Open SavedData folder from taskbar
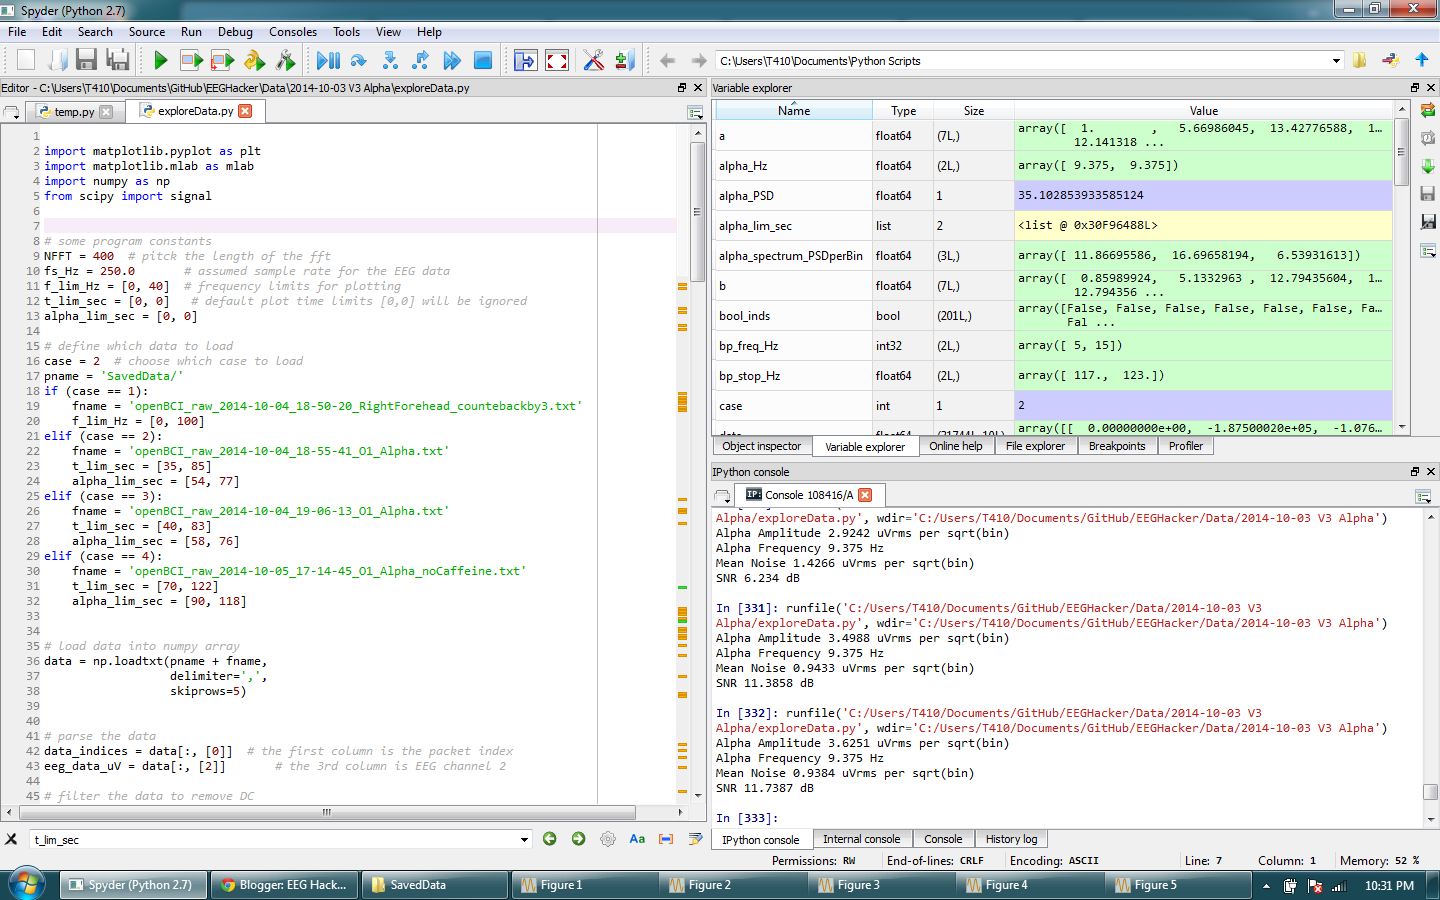 pos(433,885)
